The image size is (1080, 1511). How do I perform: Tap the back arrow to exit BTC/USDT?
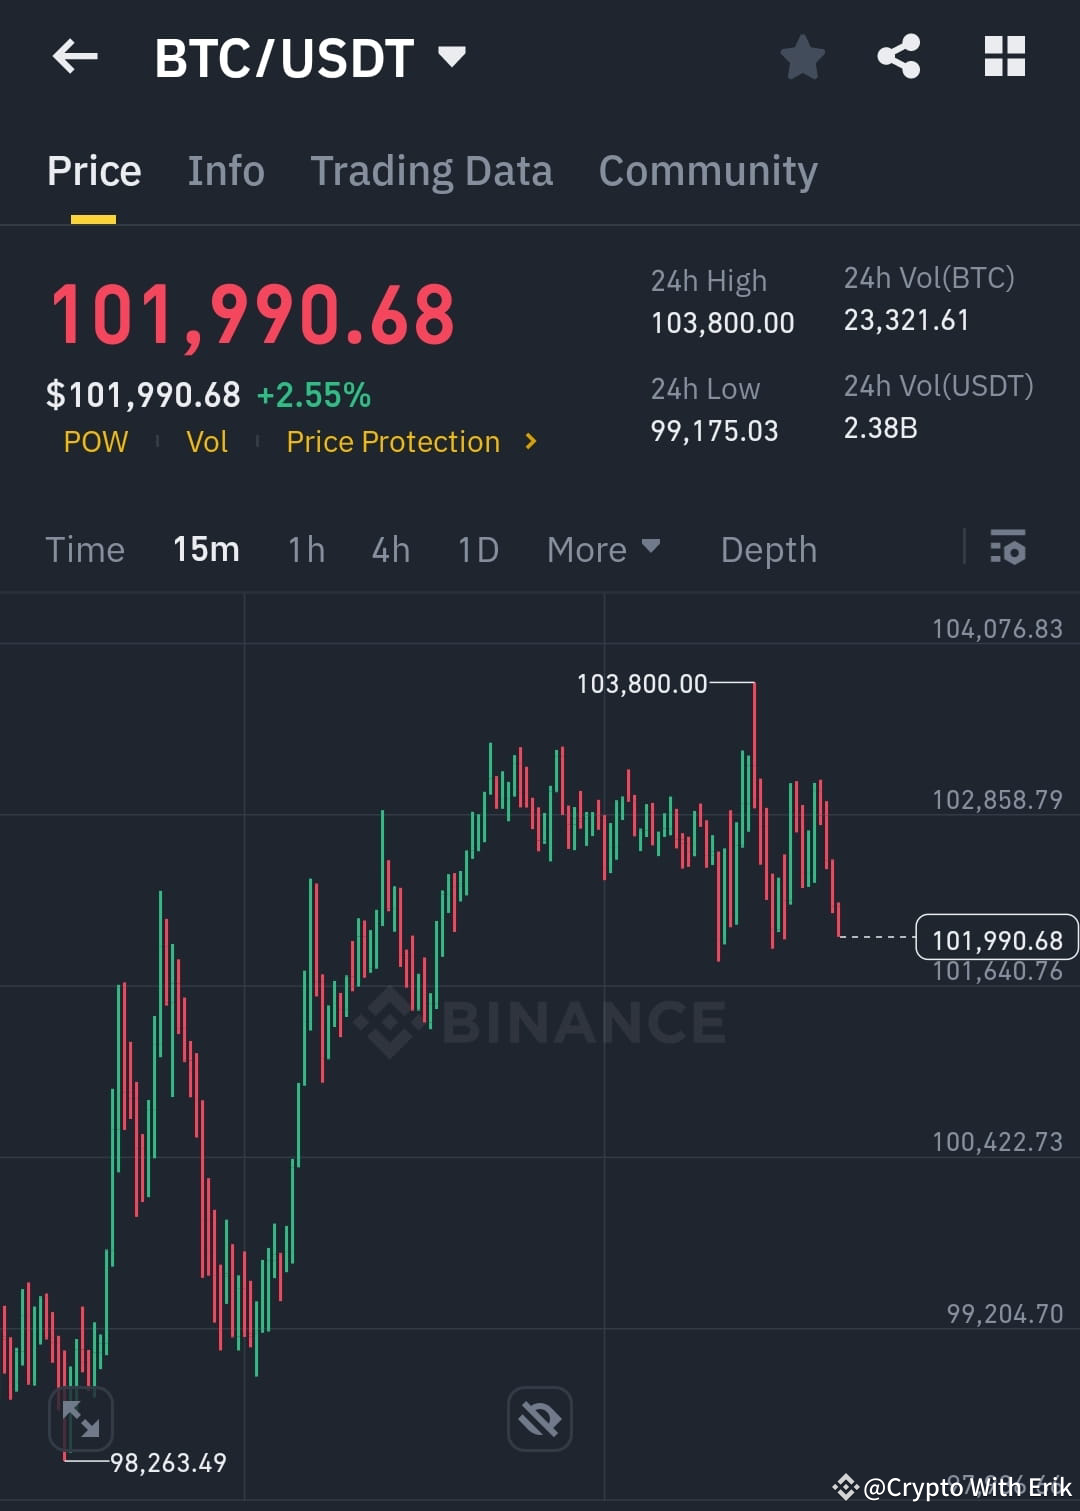[75, 57]
